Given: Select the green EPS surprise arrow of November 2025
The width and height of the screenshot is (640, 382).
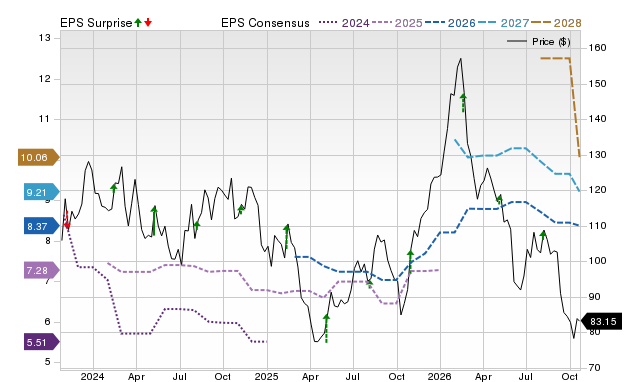Looking at the screenshot, I should [410, 261].
